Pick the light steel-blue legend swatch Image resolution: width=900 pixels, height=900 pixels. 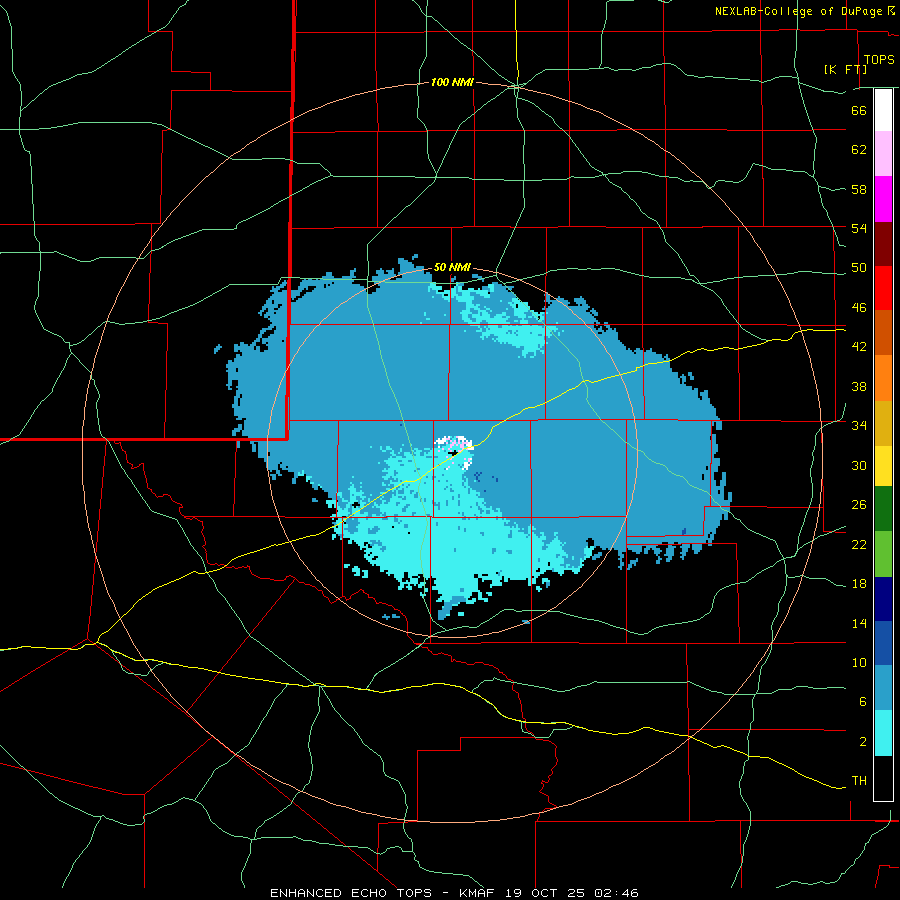(883, 688)
